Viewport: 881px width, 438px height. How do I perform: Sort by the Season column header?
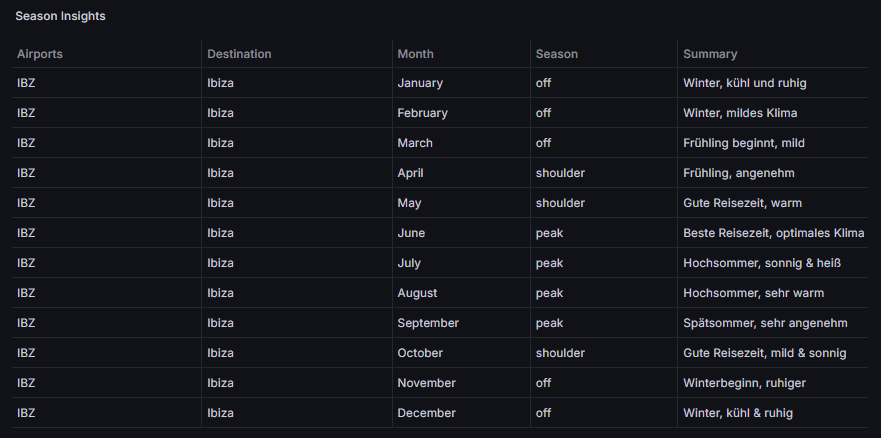pyautogui.click(x=556, y=54)
